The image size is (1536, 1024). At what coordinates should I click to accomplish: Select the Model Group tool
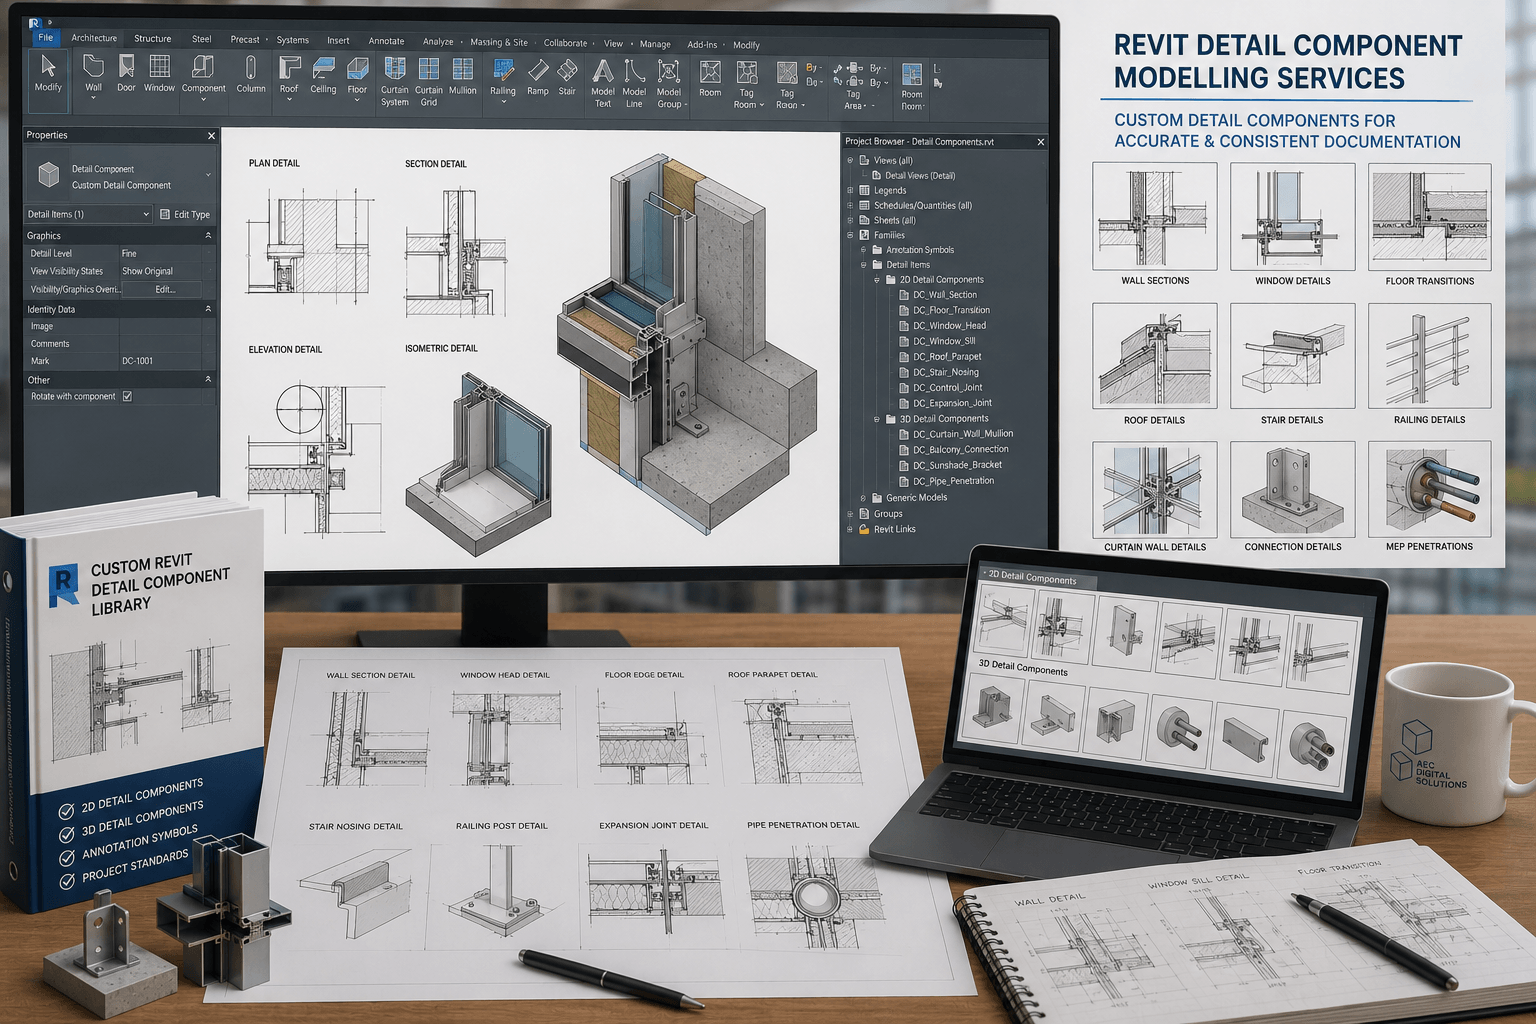(x=669, y=83)
